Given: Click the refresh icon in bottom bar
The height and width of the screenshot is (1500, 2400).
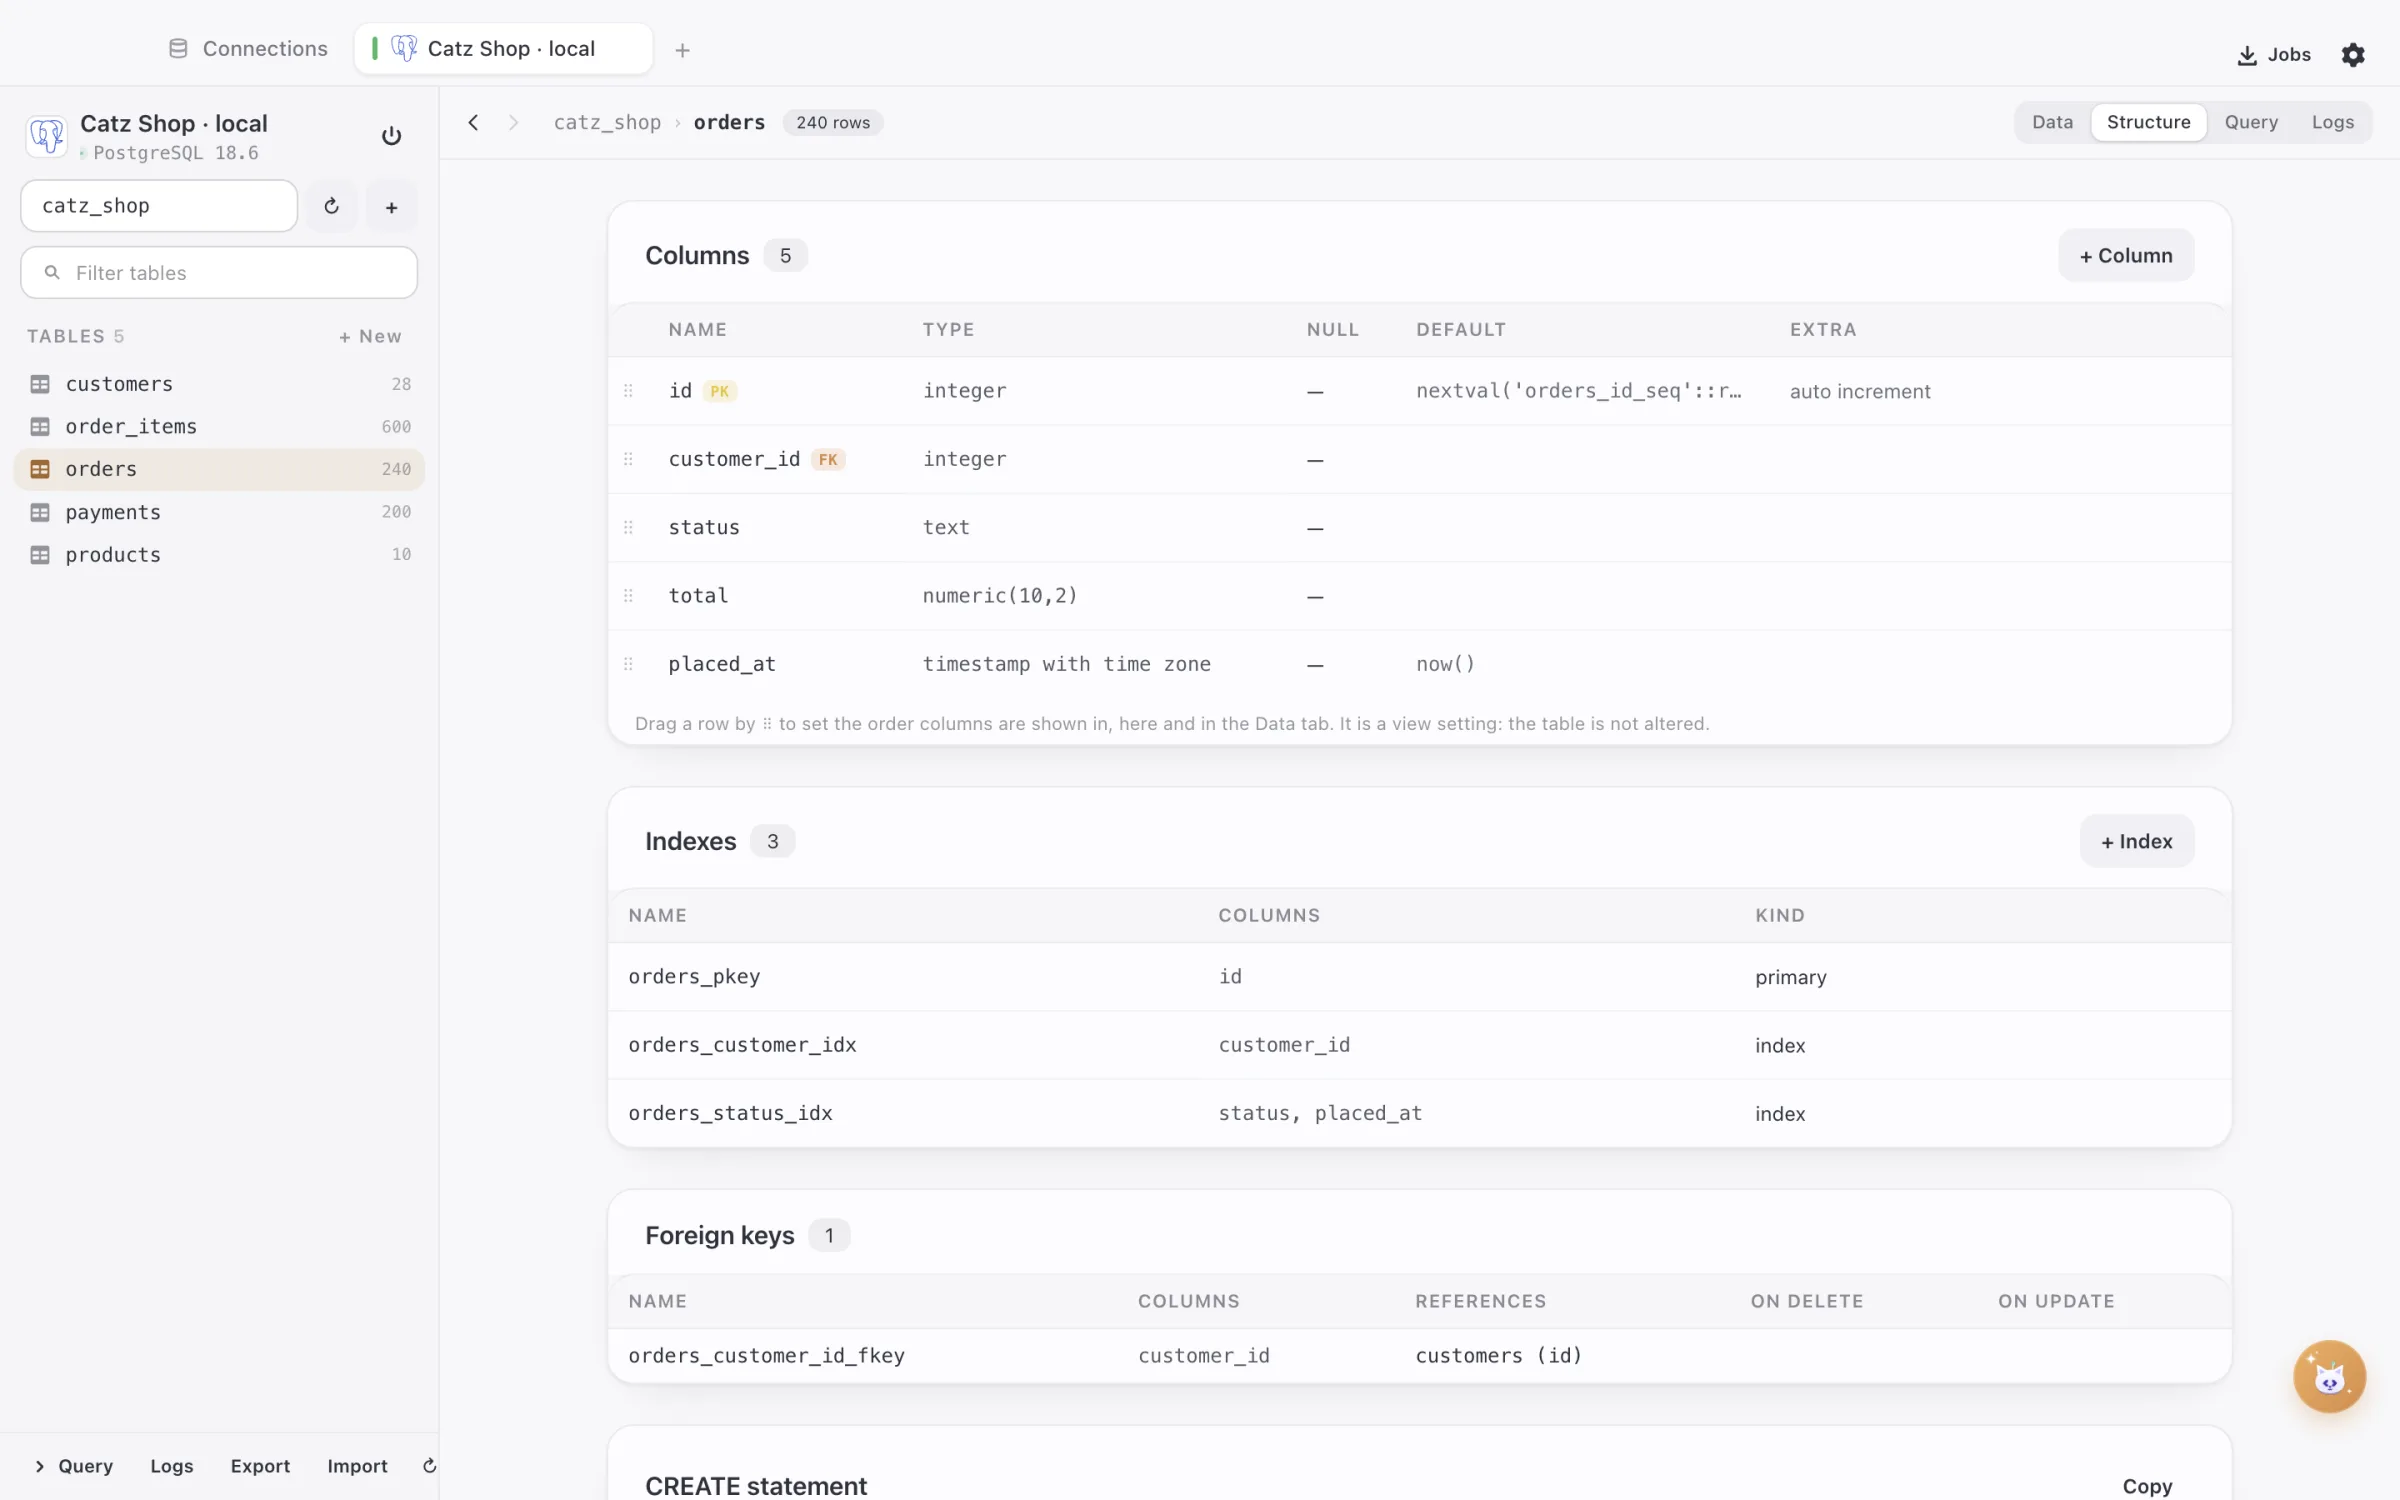Looking at the screenshot, I should tap(429, 1465).
